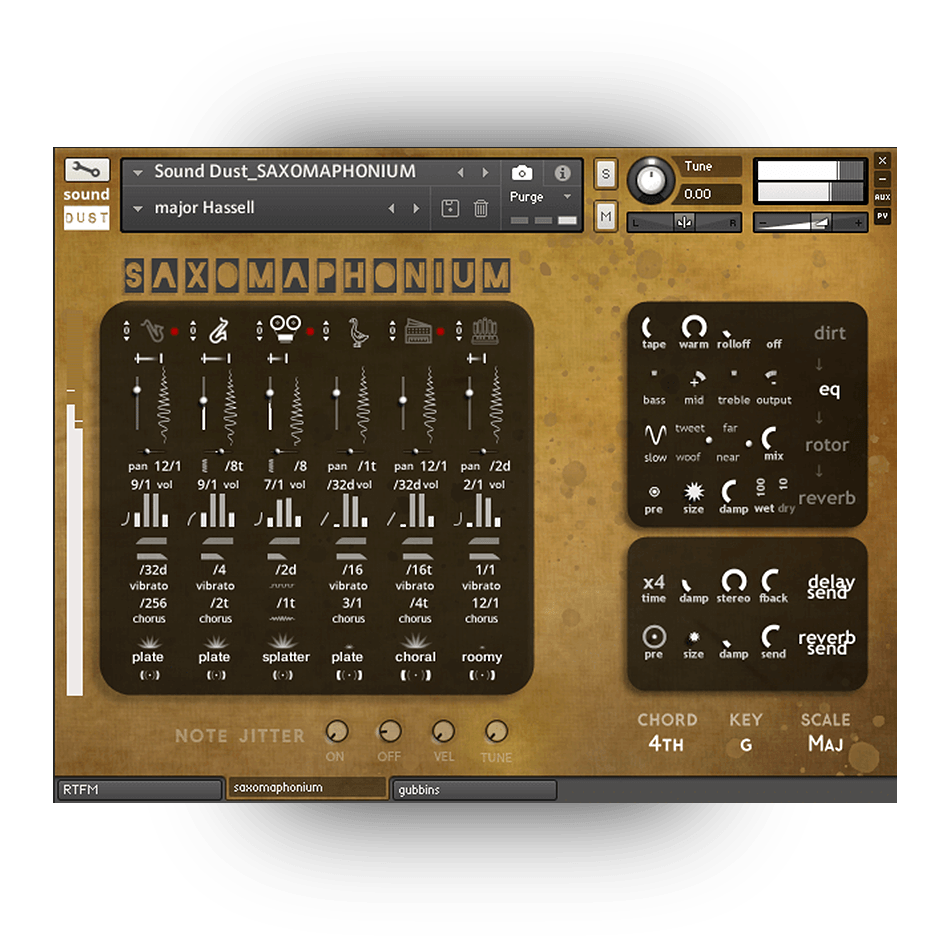Click the first channel plate reverb icon
The image size is (950, 950).
(x=150, y=642)
